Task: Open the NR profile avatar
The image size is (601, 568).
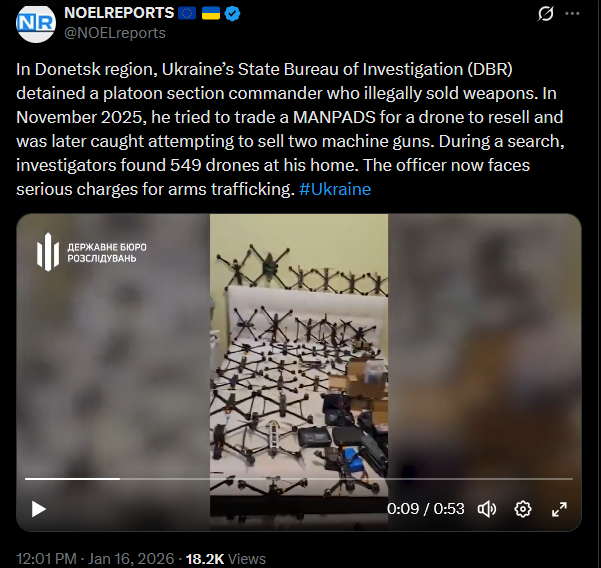Action: click(x=36, y=23)
